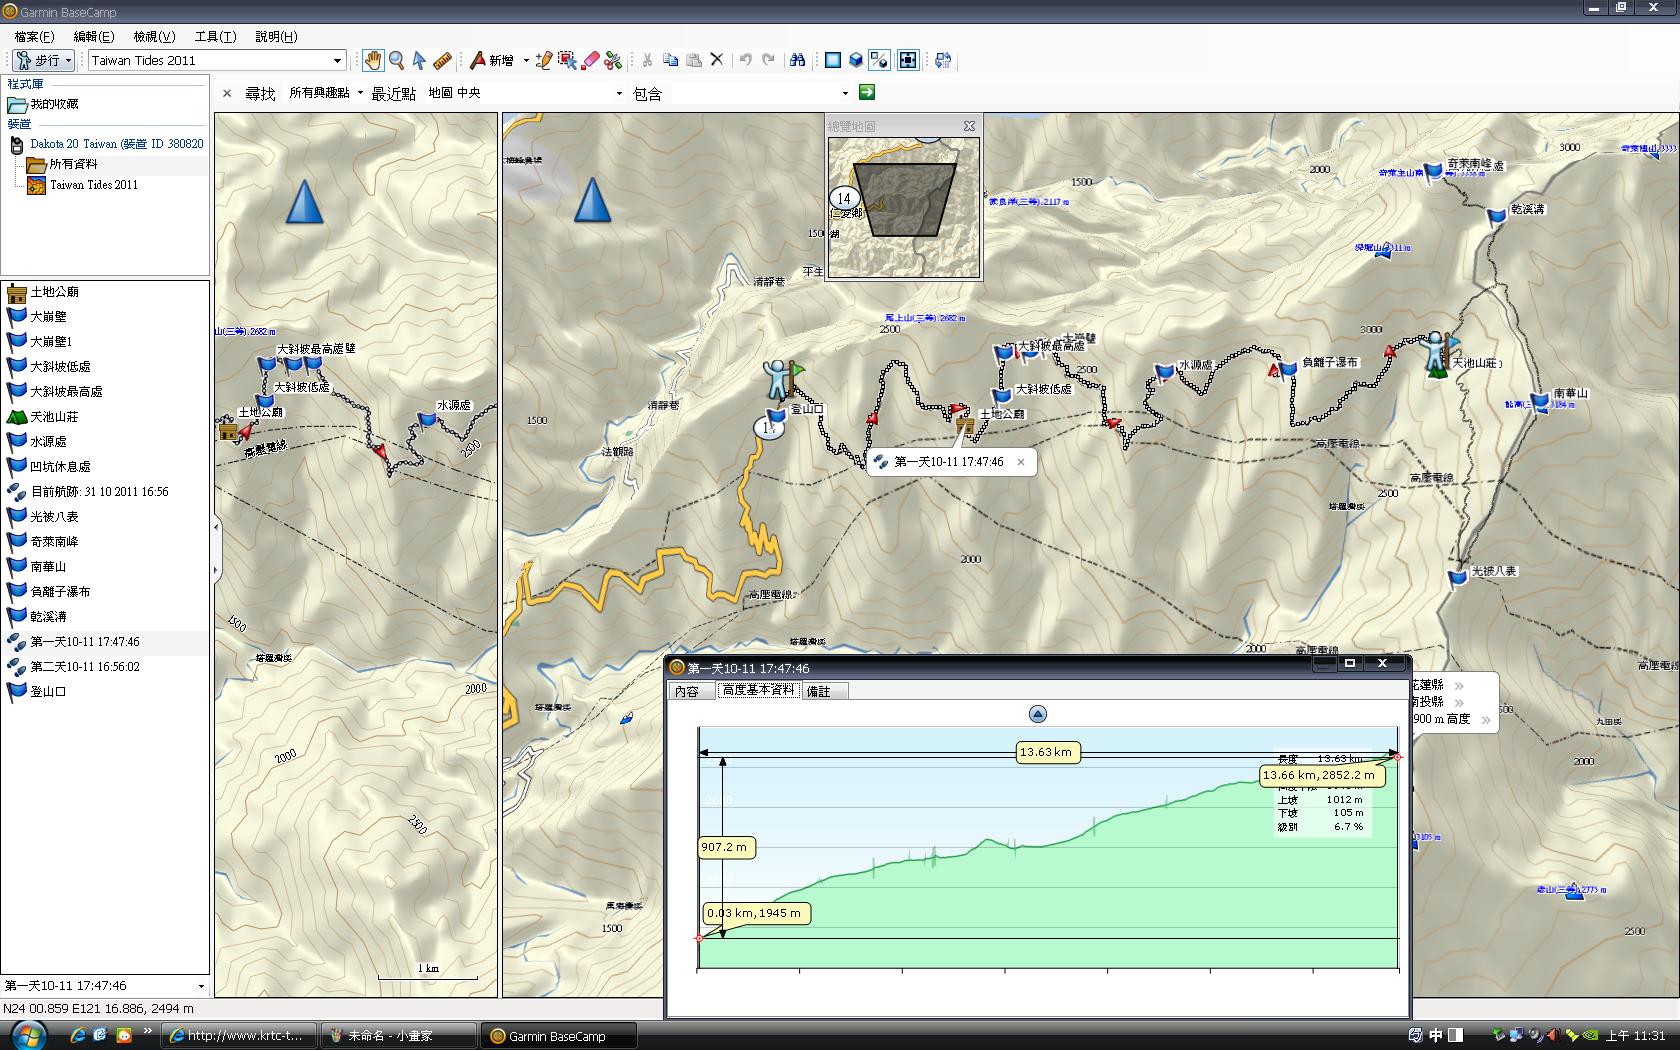The height and width of the screenshot is (1050, 1680).
Task: Pick the pencil draw-track tool
Action: click(543, 60)
